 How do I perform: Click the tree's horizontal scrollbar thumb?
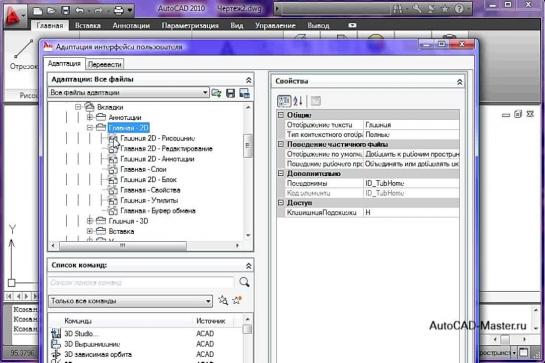[x=123, y=245]
